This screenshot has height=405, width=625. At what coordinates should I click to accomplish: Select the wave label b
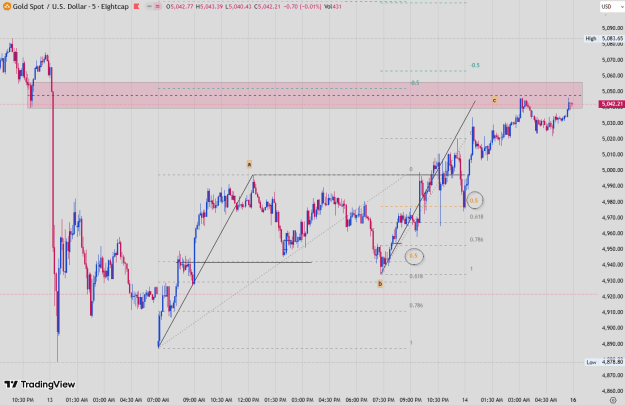coord(380,284)
